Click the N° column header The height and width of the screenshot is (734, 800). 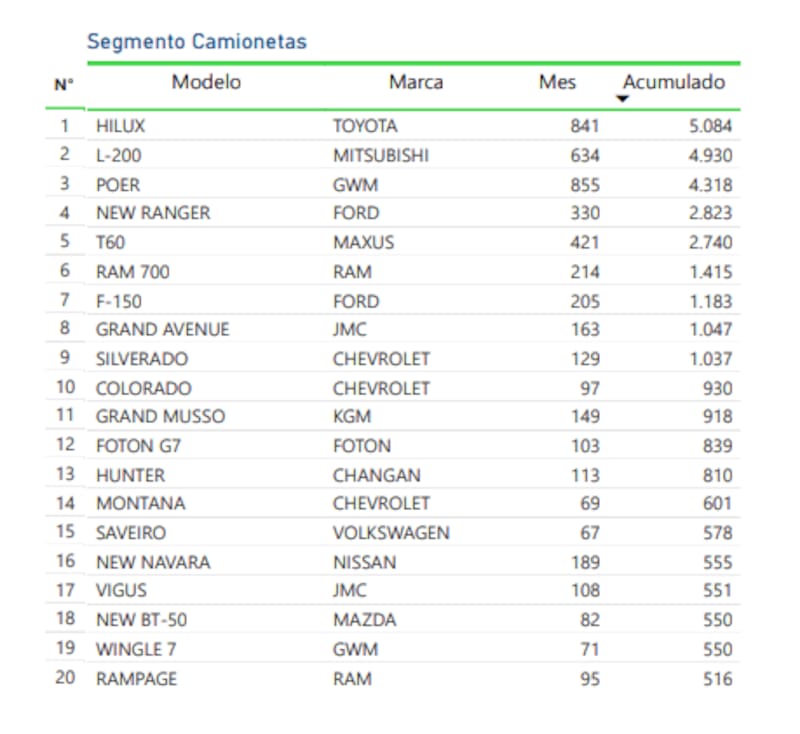64,84
